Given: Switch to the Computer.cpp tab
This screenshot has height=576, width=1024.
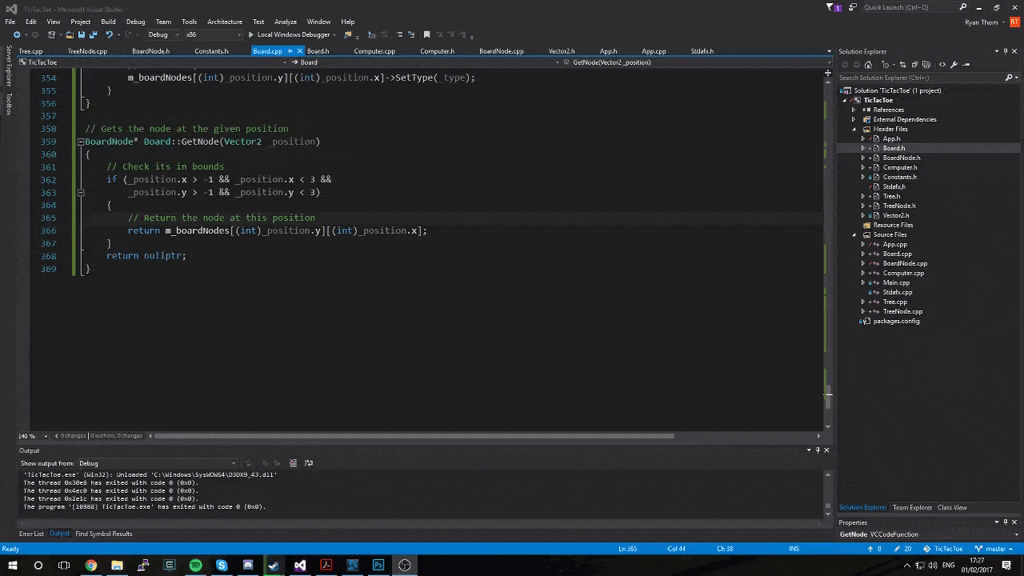Looking at the screenshot, I should (375, 51).
